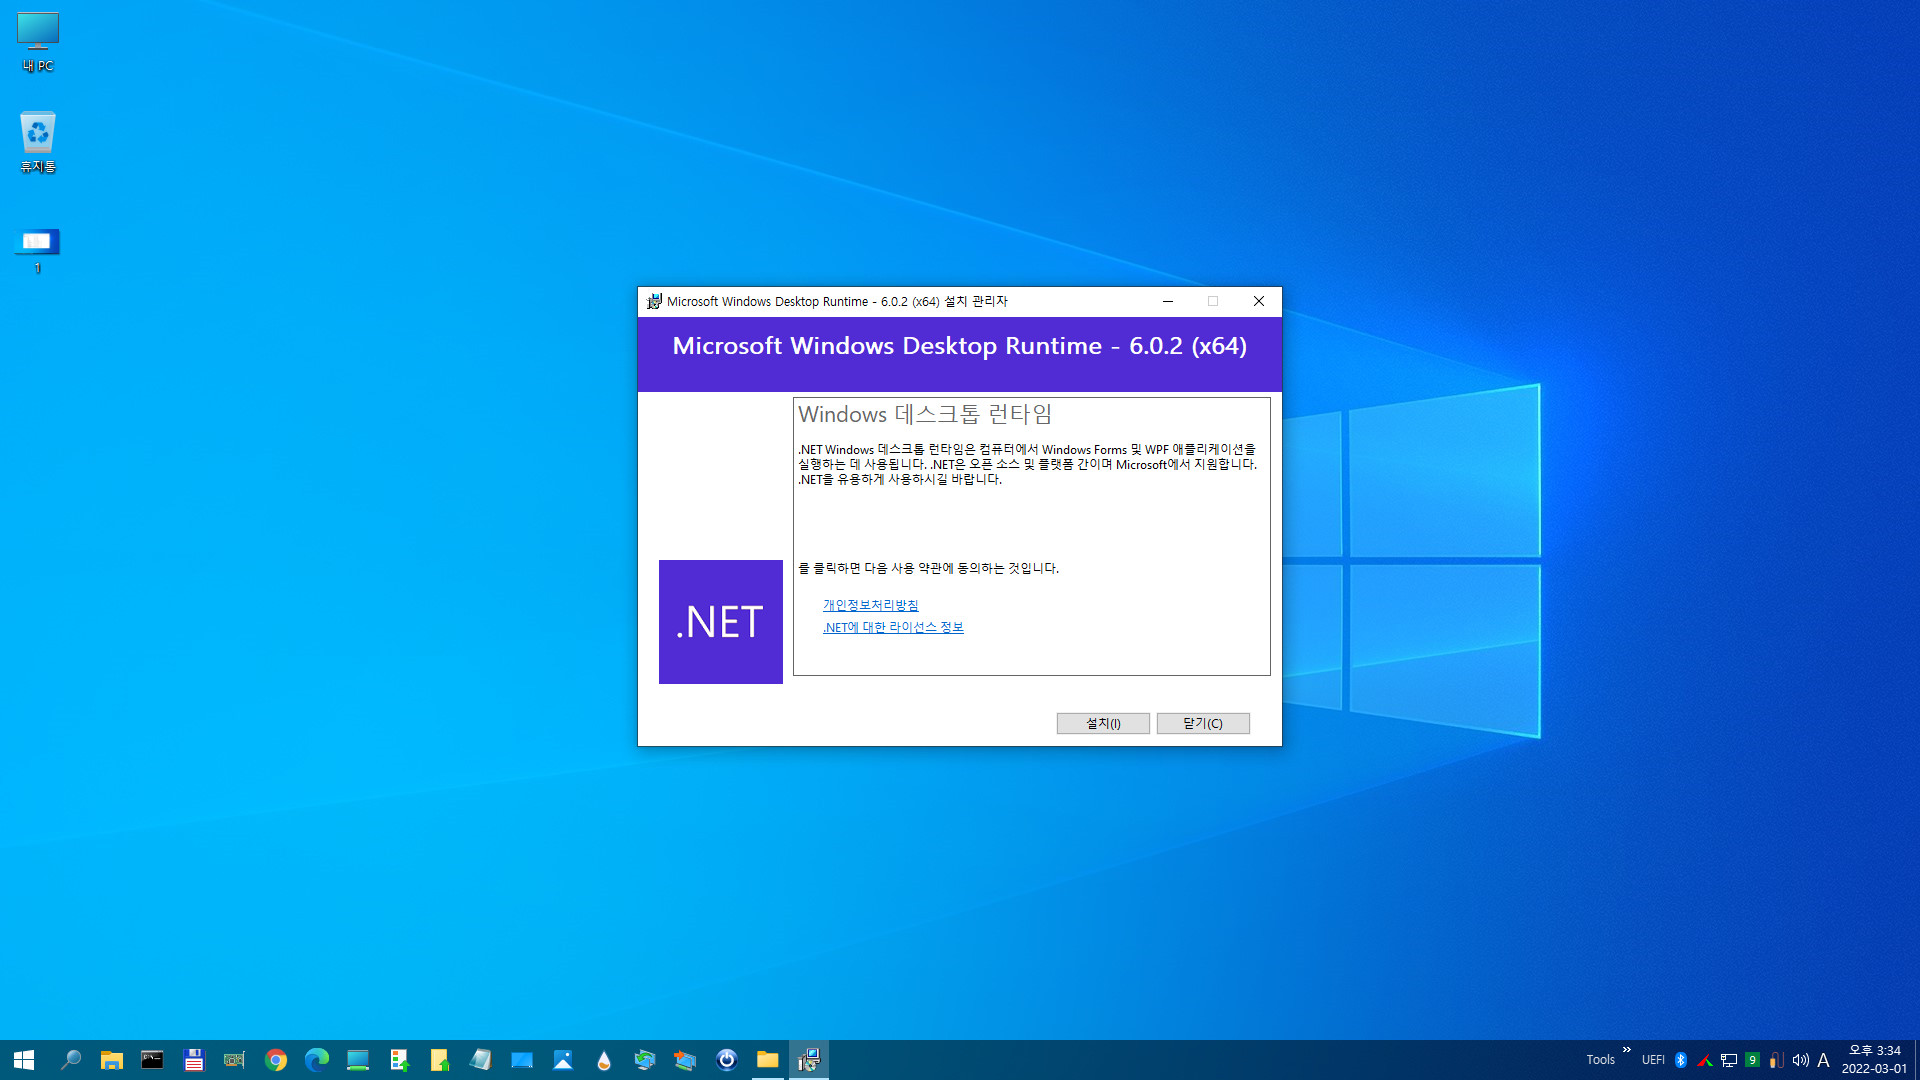Open File Explorer from the taskbar
The image size is (1920, 1080).
pyautogui.click(x=112, y=1060)
